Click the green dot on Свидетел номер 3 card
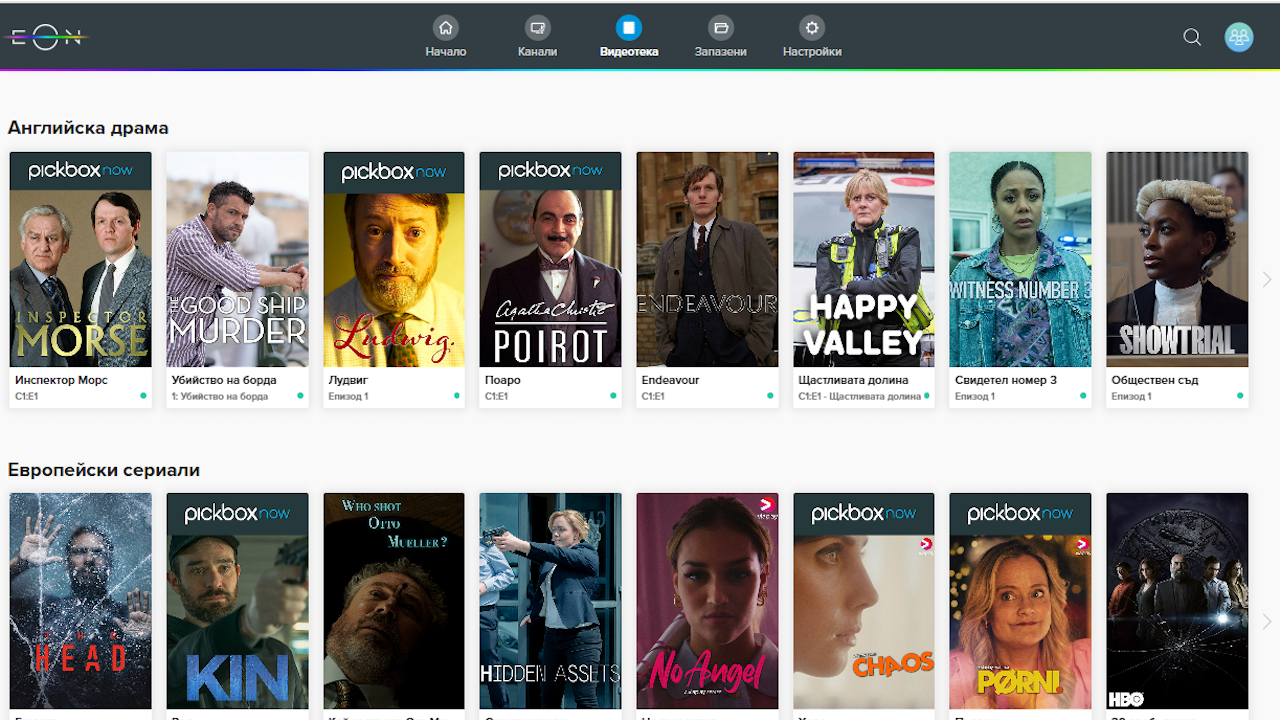 click(x=1083, y=396)
